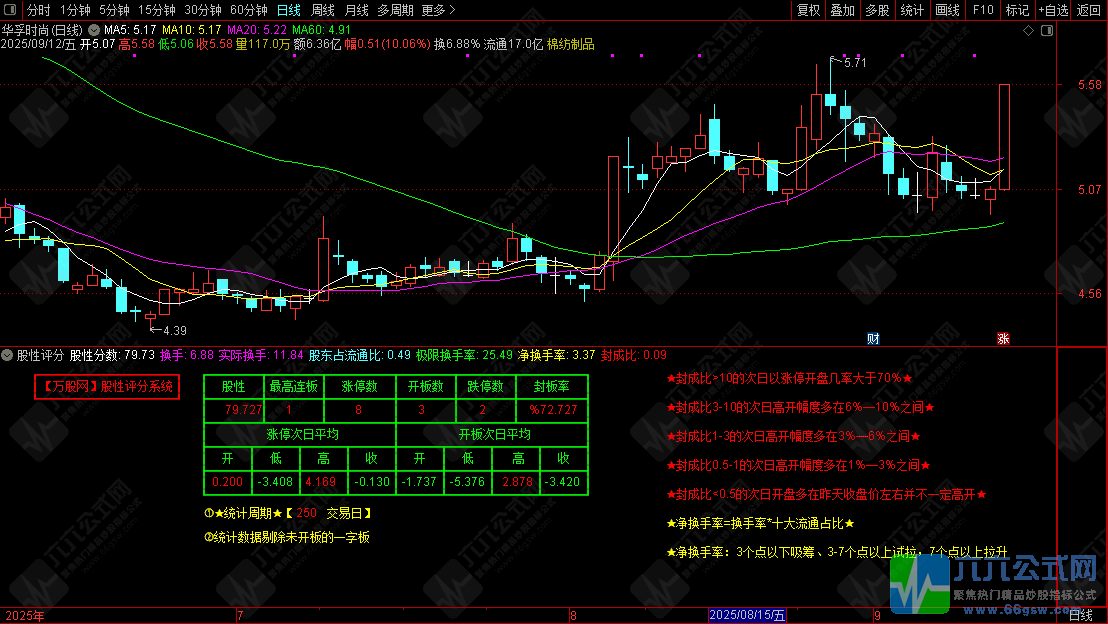Click the -5.376 table value
1108x624 pixels.
(466, 482)
